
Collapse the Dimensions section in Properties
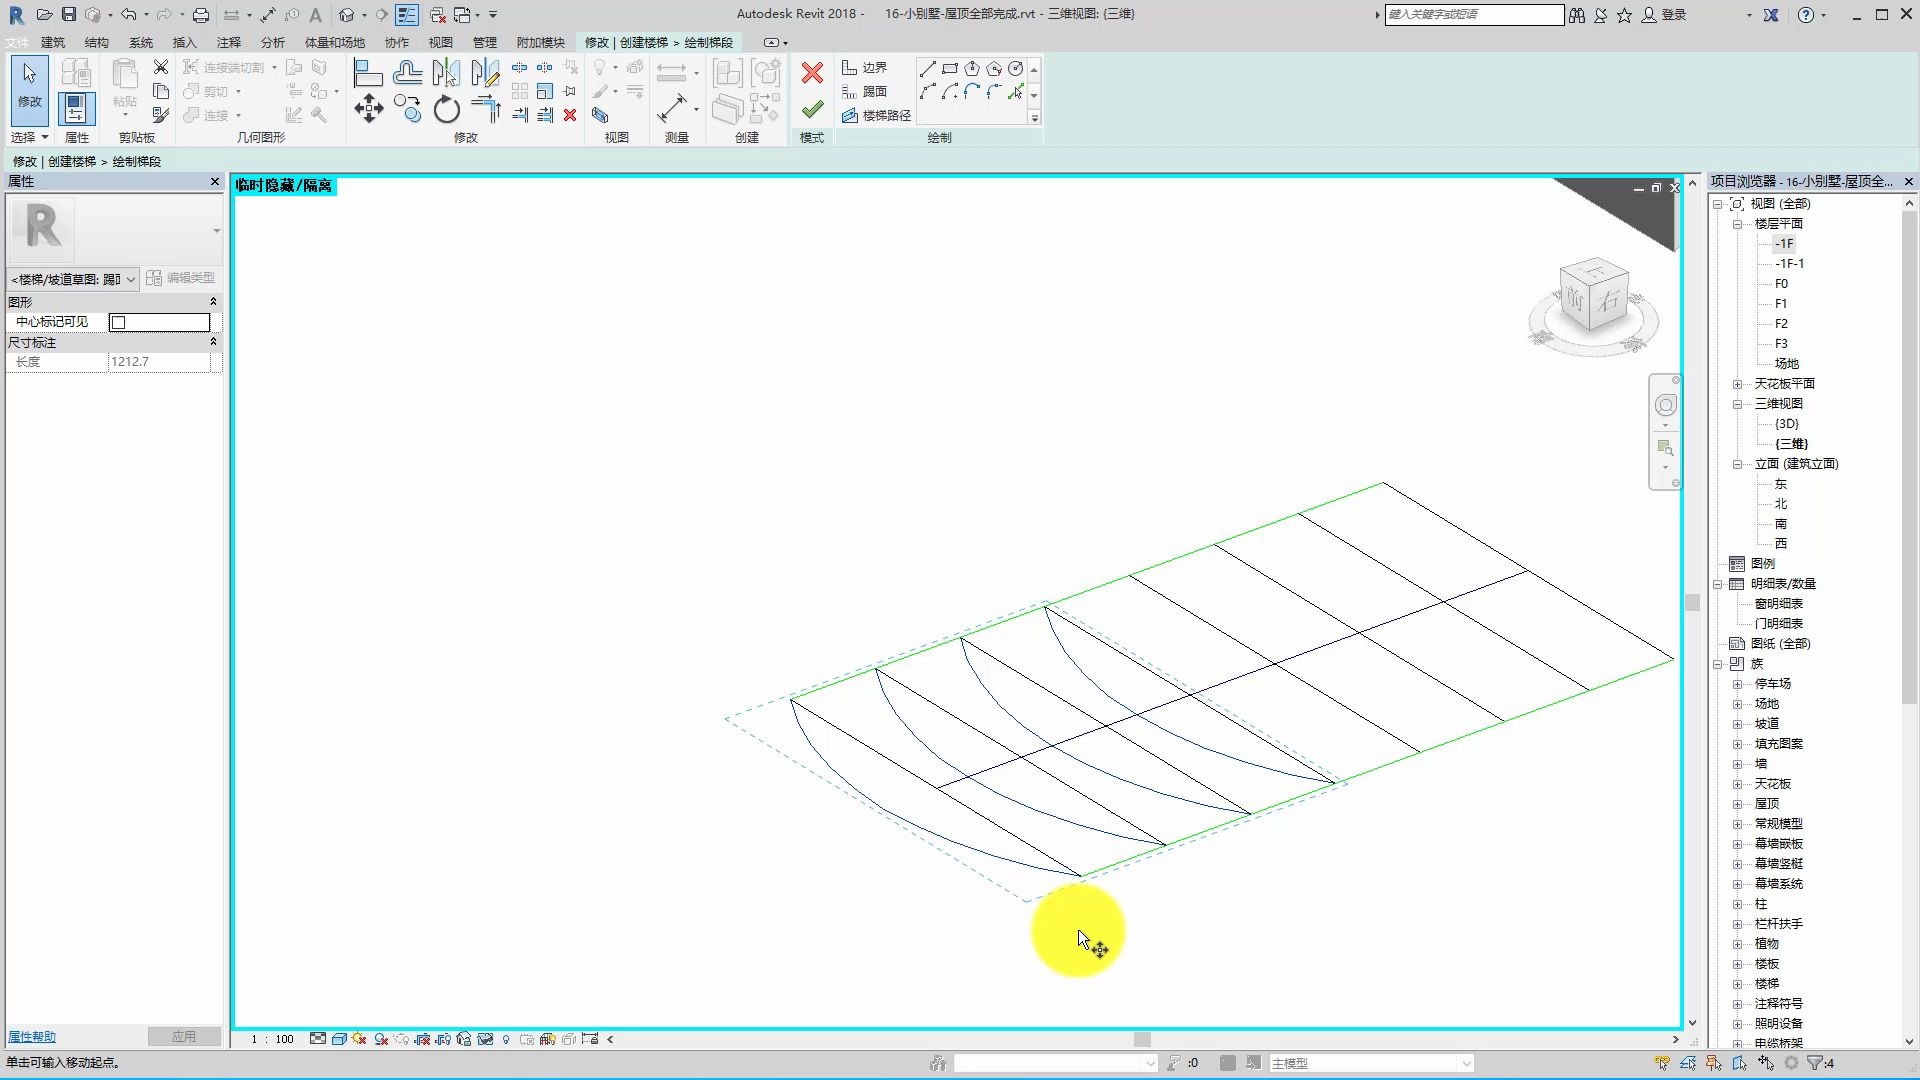coord(213,342)
